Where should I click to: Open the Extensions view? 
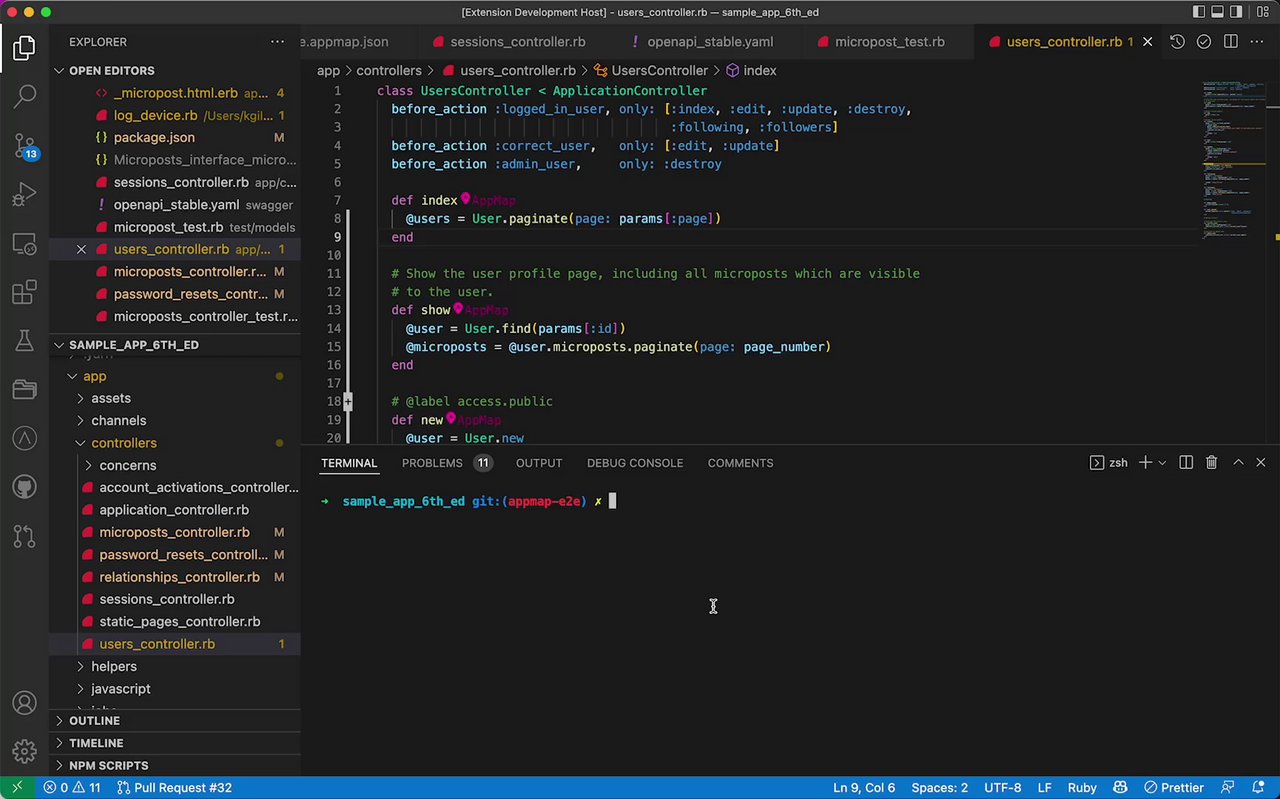25,293
